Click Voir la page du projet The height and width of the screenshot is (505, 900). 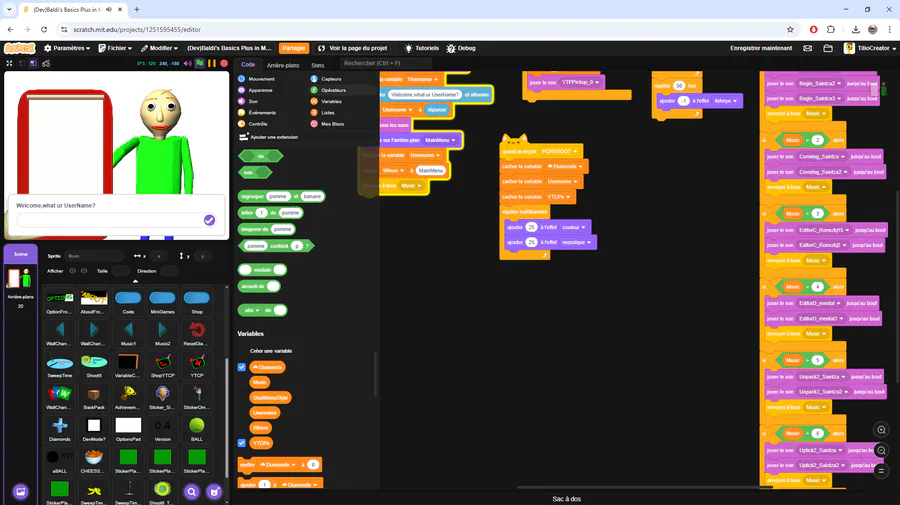352,48
